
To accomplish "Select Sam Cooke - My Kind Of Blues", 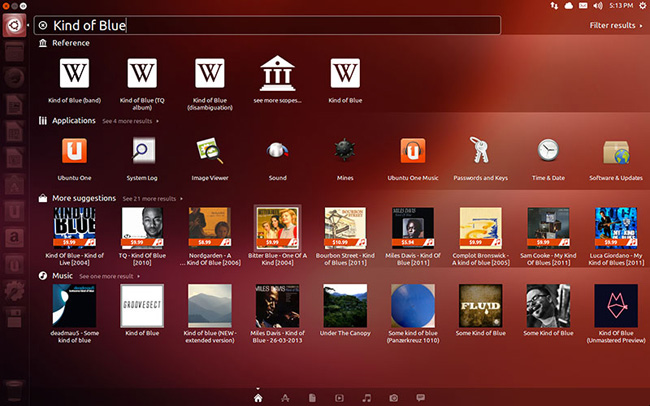I will tap(548, 227).
